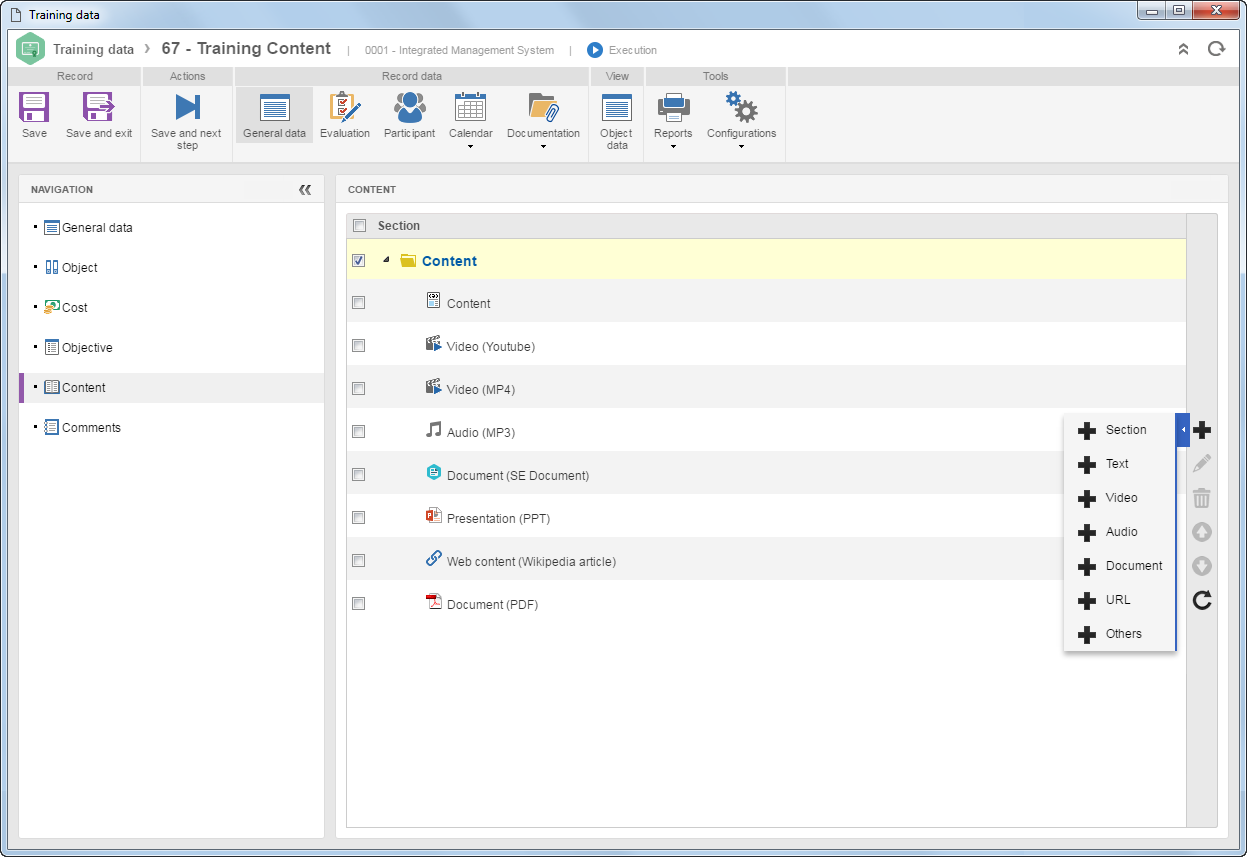Select the Presentation (PPT) row
The height and width of the screenshot is (857, 1247).
pyautogui.click(x=766, y=518)
